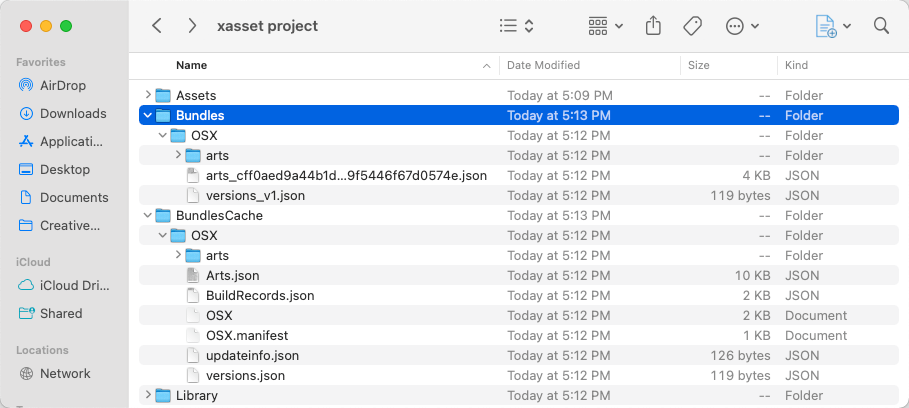Select the OSX.manifest file
This screenshot has width=909, height=408.
pyautogui.click(x=246, y=335)
